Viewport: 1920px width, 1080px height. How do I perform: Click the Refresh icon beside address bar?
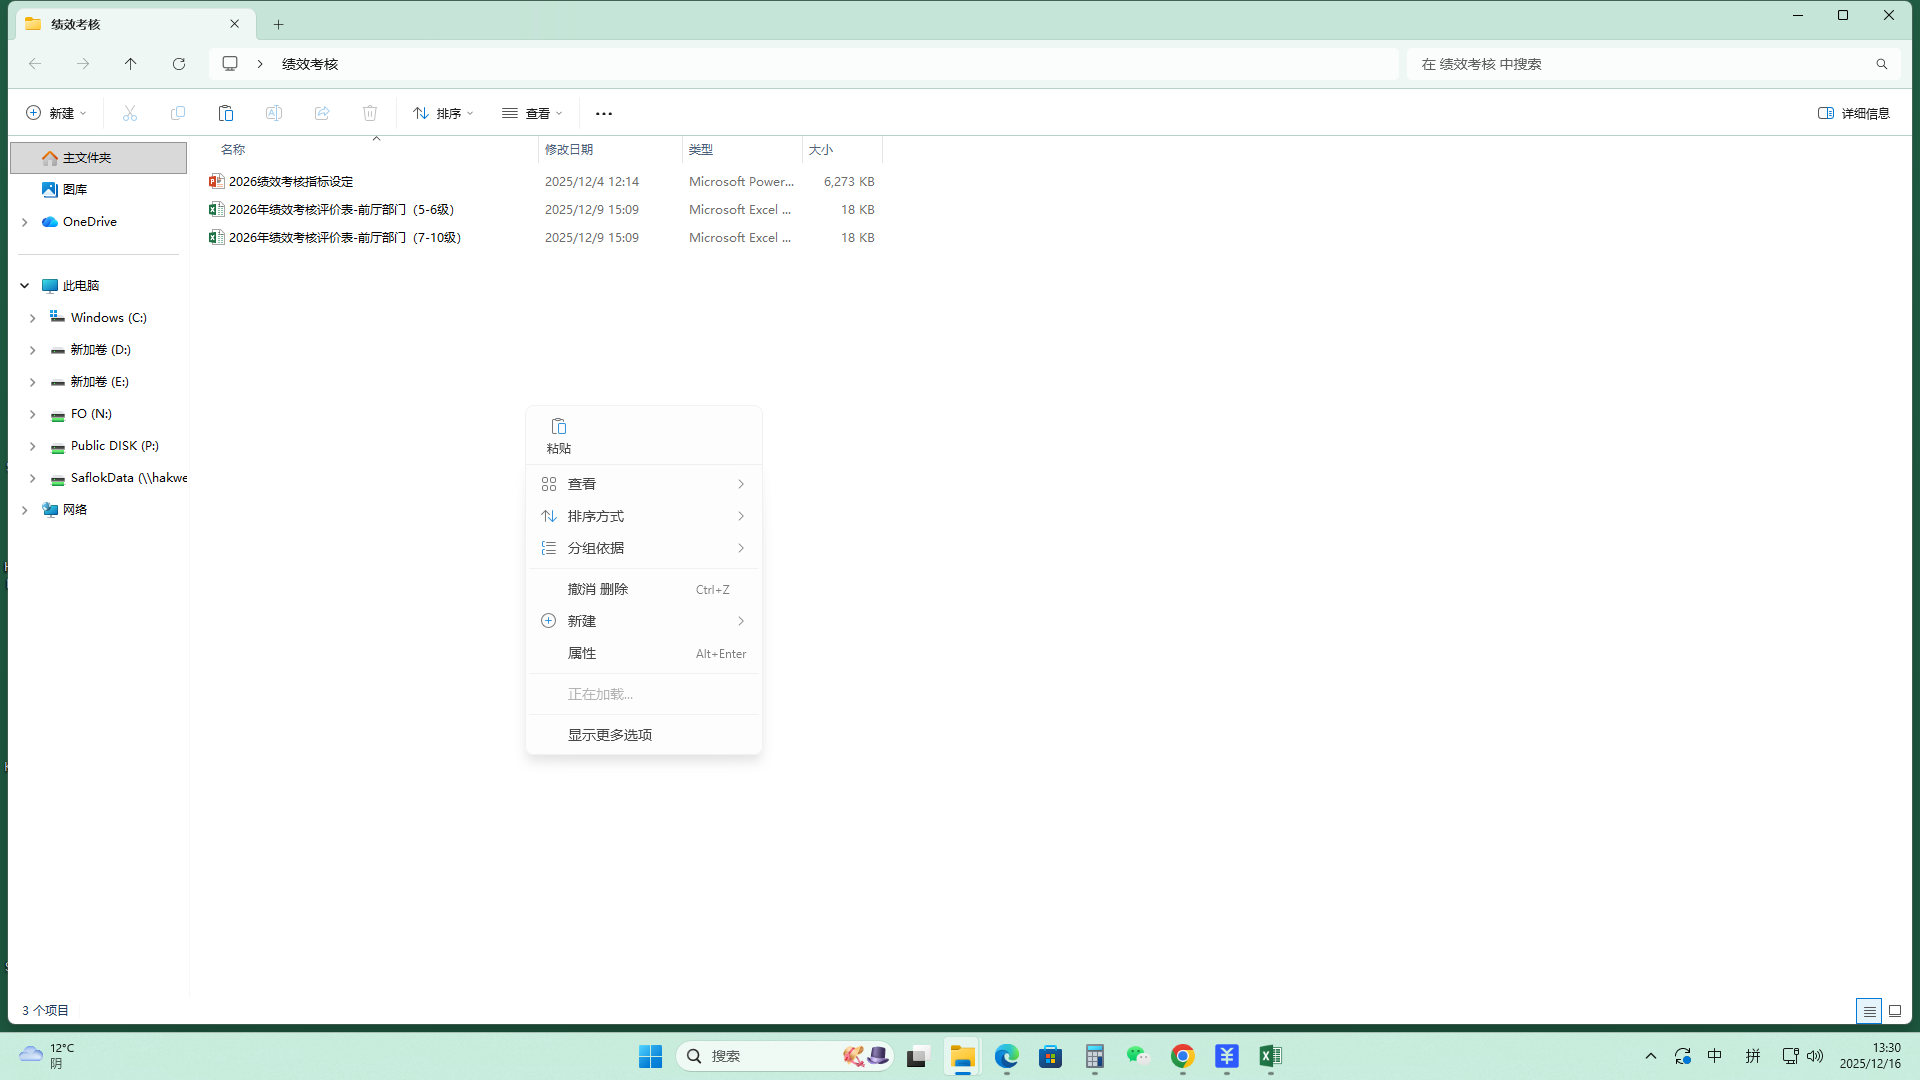tap(179, 64)
